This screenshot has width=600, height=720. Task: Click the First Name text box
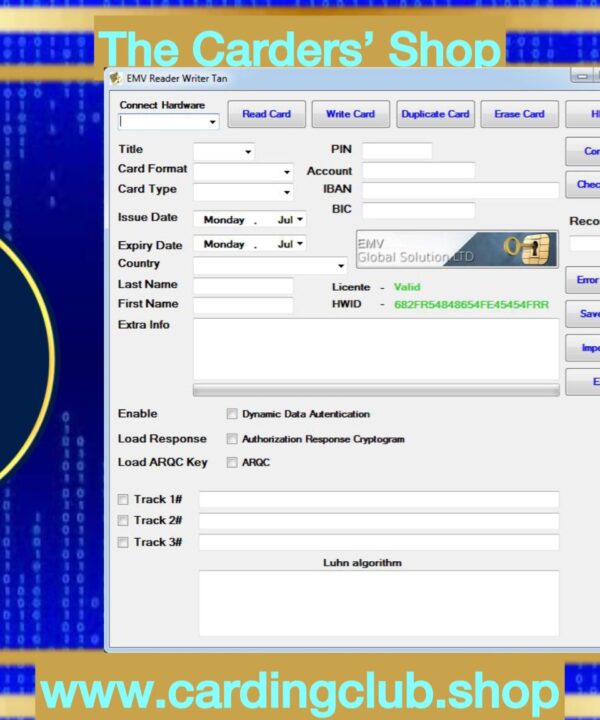click(x=243, y=305)
